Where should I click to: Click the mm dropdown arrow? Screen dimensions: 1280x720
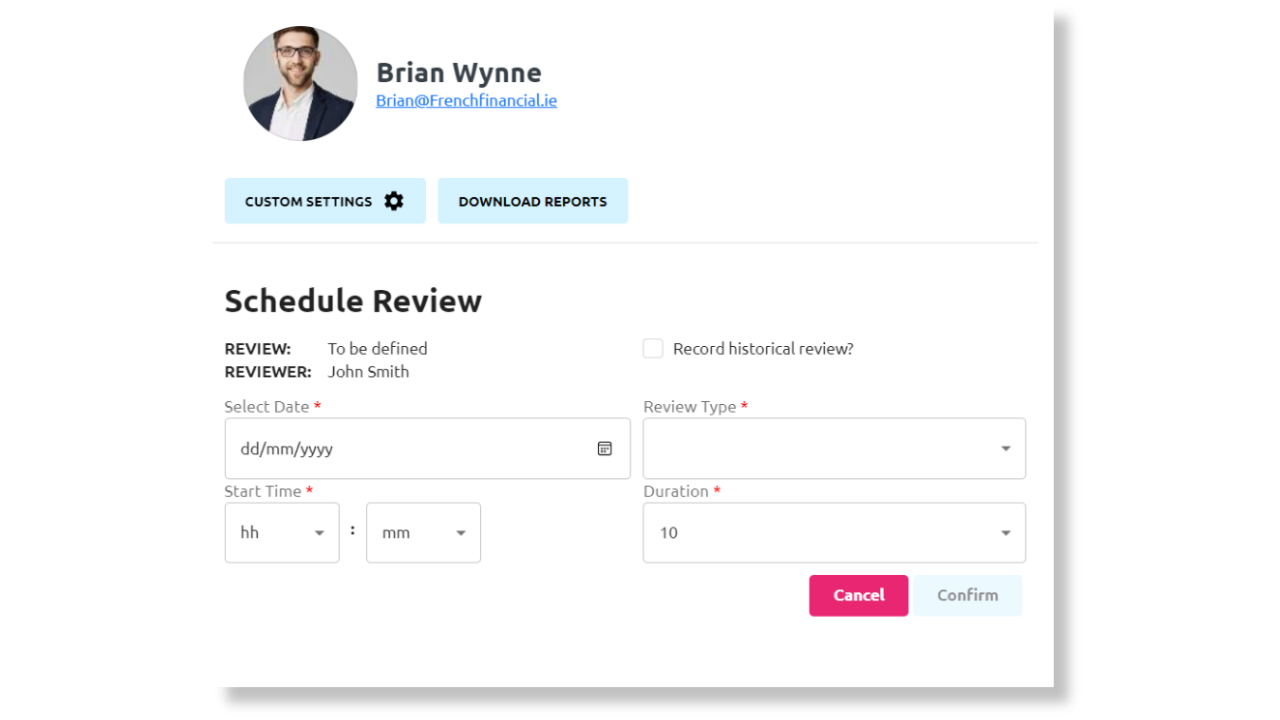pyautogui.click(x=461, y=532)
